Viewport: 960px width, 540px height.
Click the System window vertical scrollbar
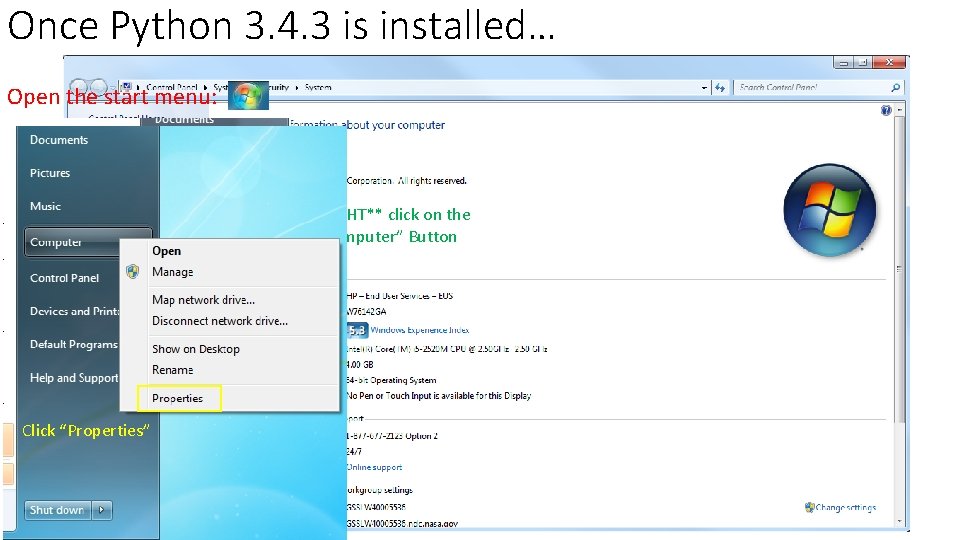coord(899,269)
